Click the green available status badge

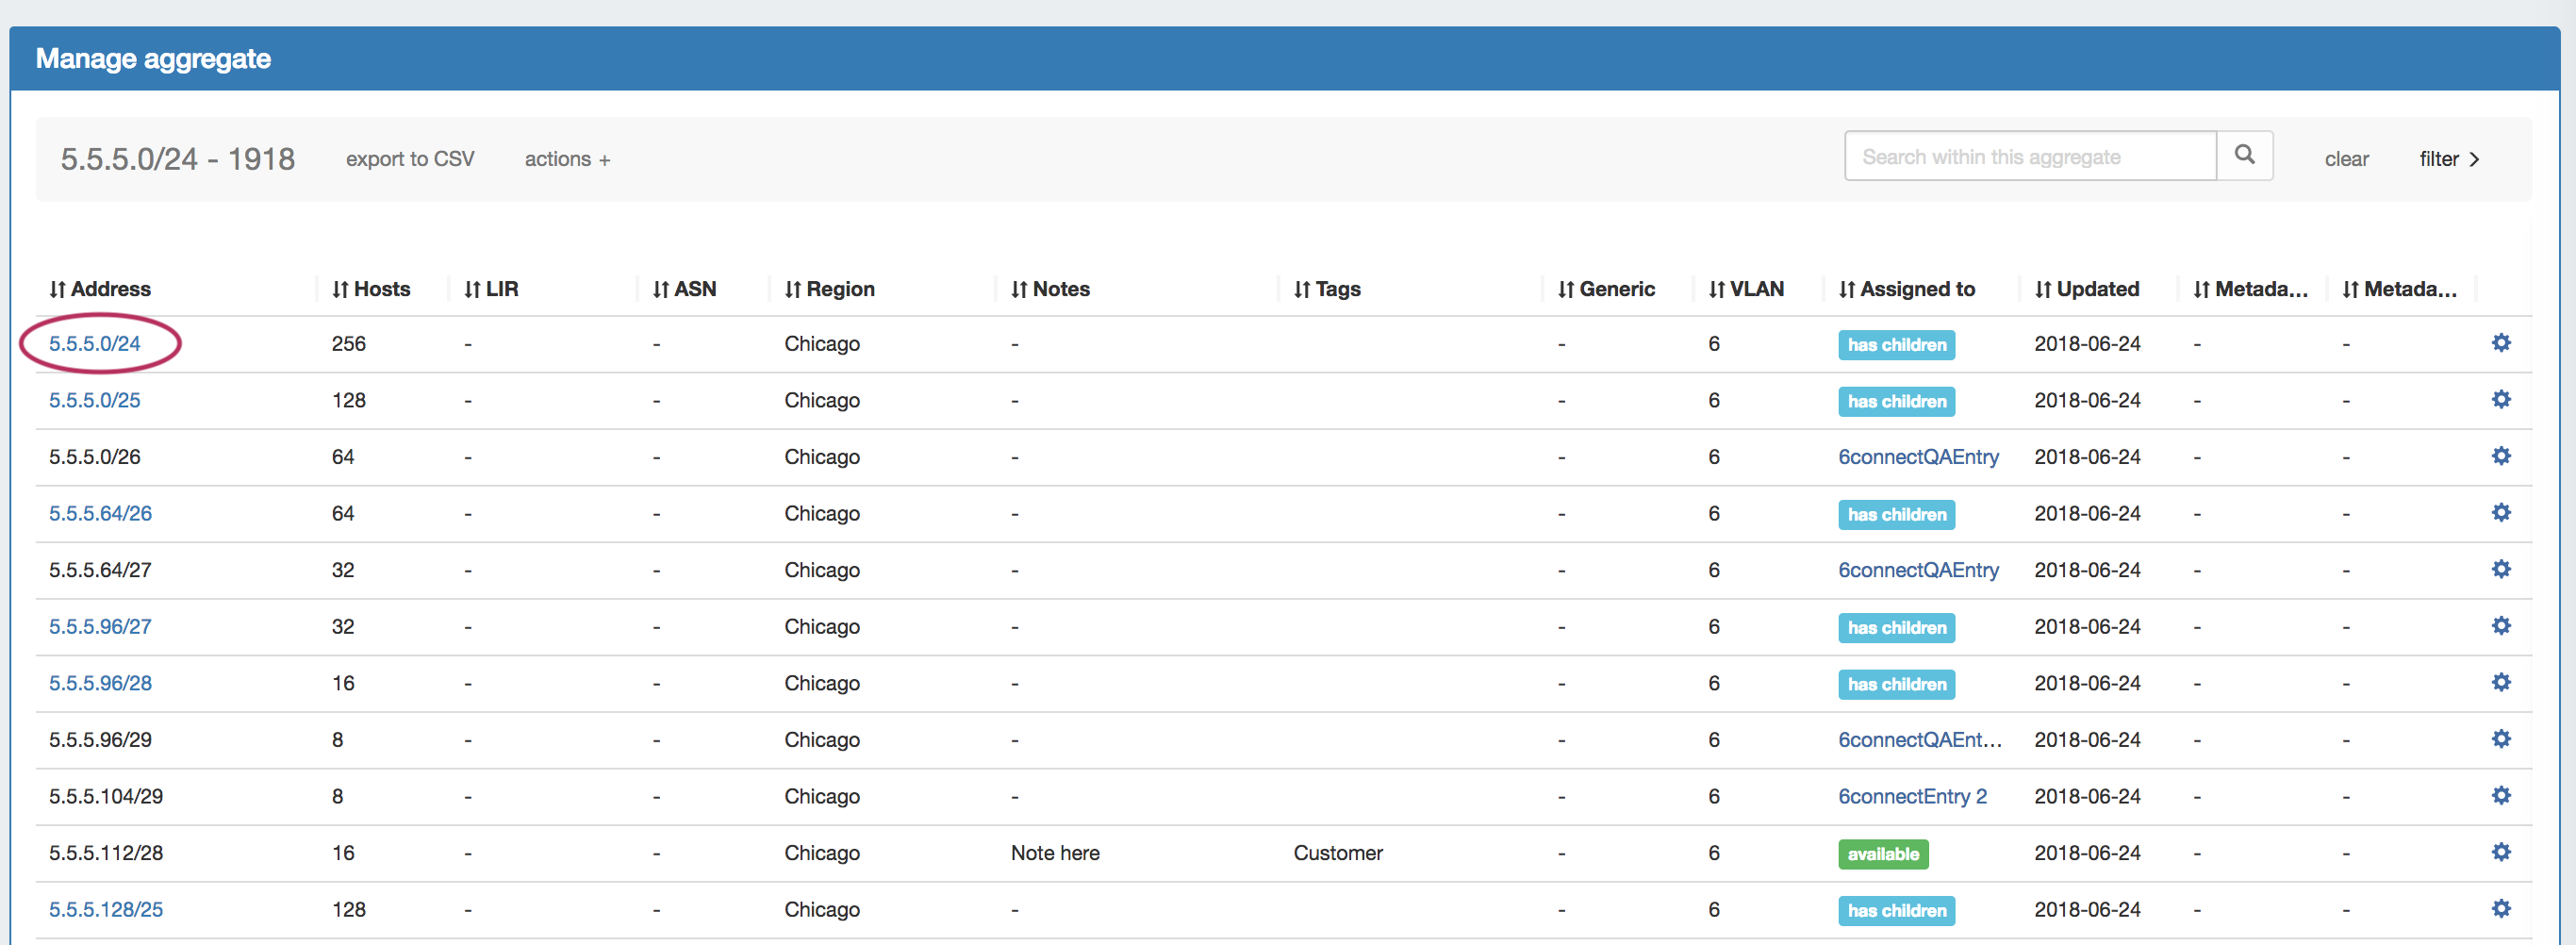pyautogui.click(x=1882, y=854)
